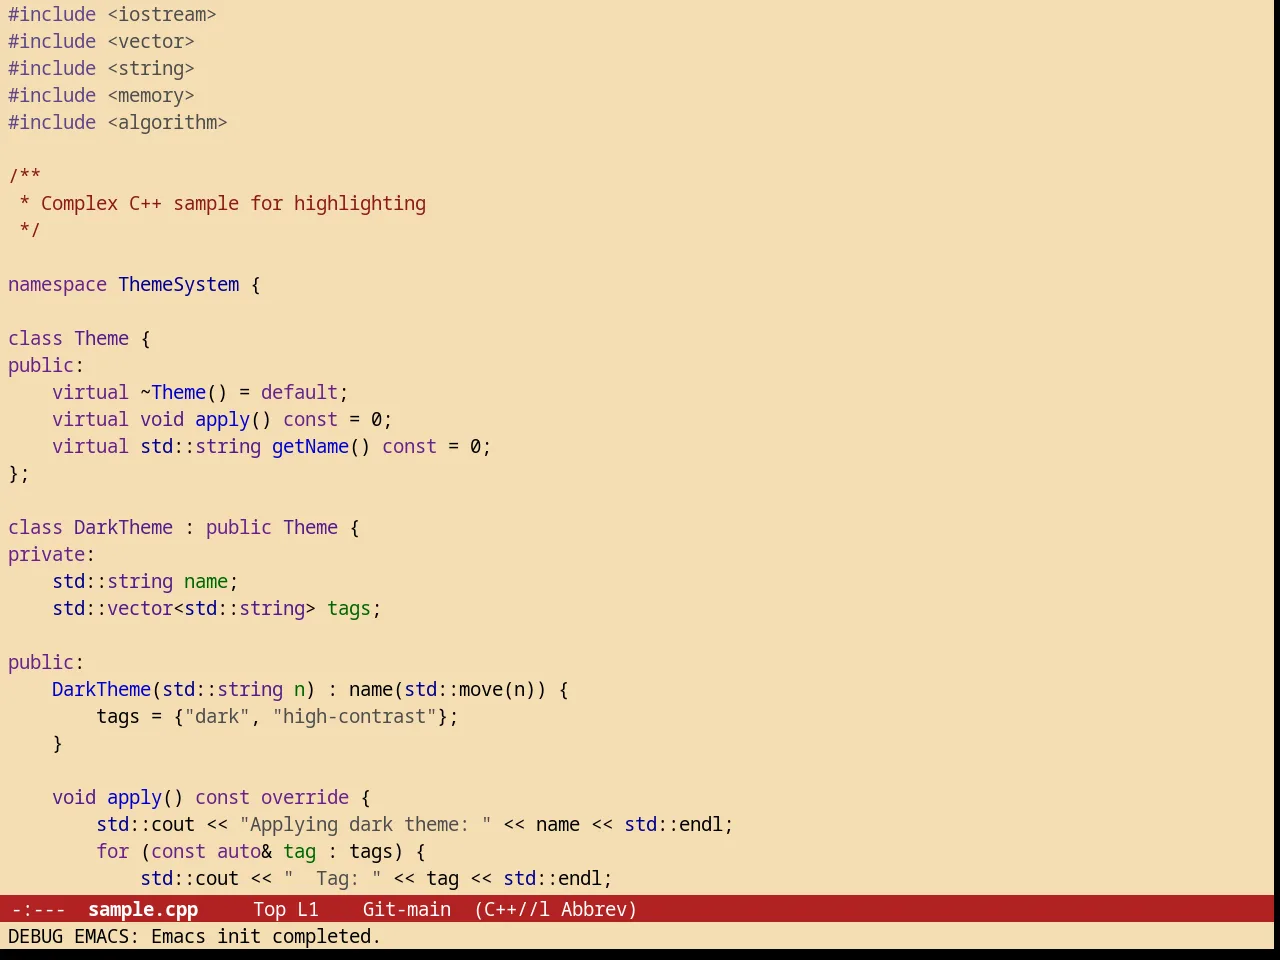Click the "ThemeSystem" namespace name
The width and height of the screenshot is (1280, 960).
tap(179, 284)
